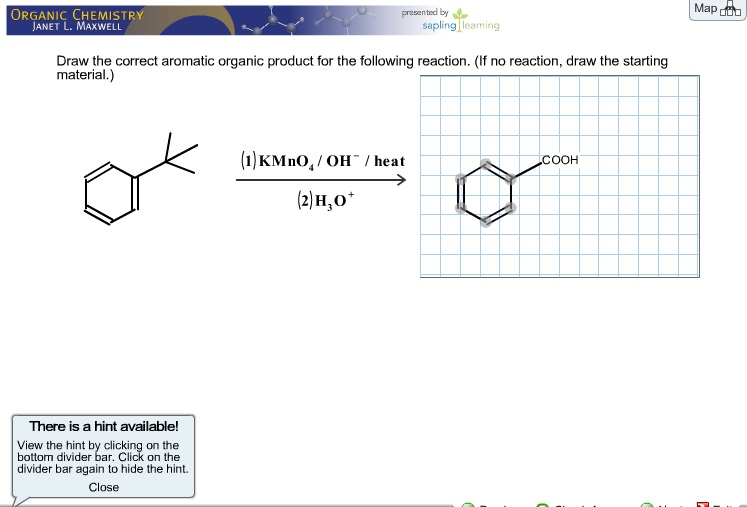The image size is (747, 507).
Task: Click the Map hierarchy icon
Action: (x=730, y=9)
